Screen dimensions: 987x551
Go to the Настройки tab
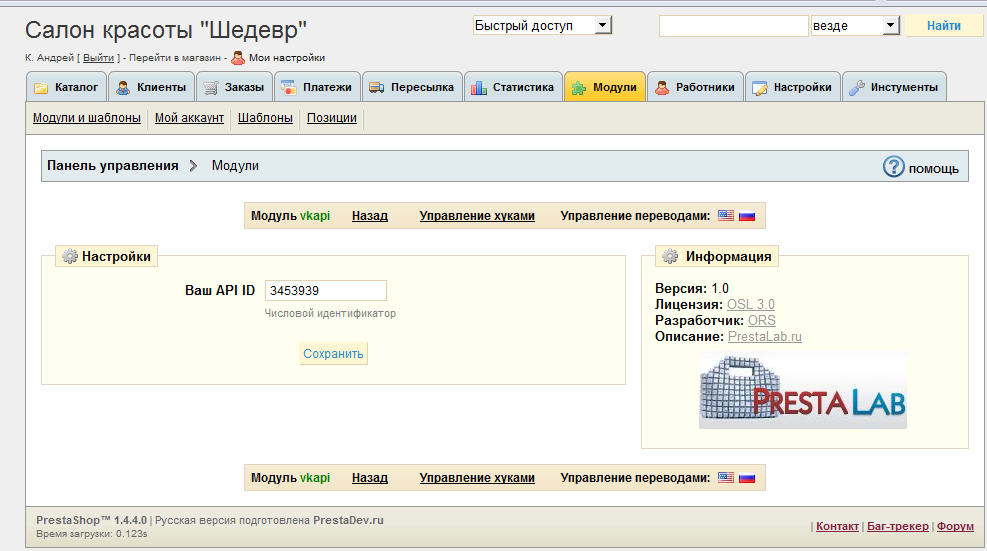pyautogui.click(x=793, y=87)
